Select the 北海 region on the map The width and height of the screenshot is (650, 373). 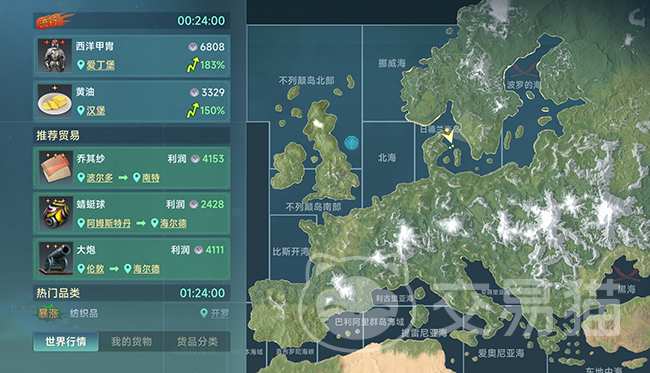click(386, 157)
